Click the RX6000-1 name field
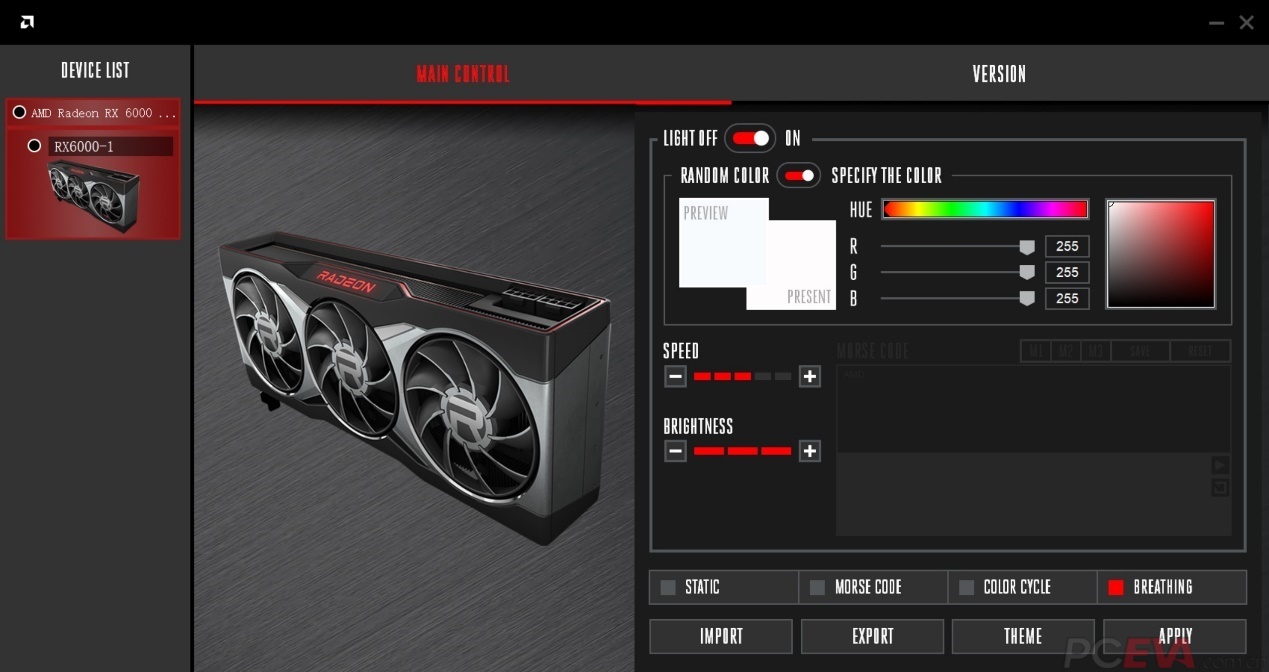 (x=110, y=147)
